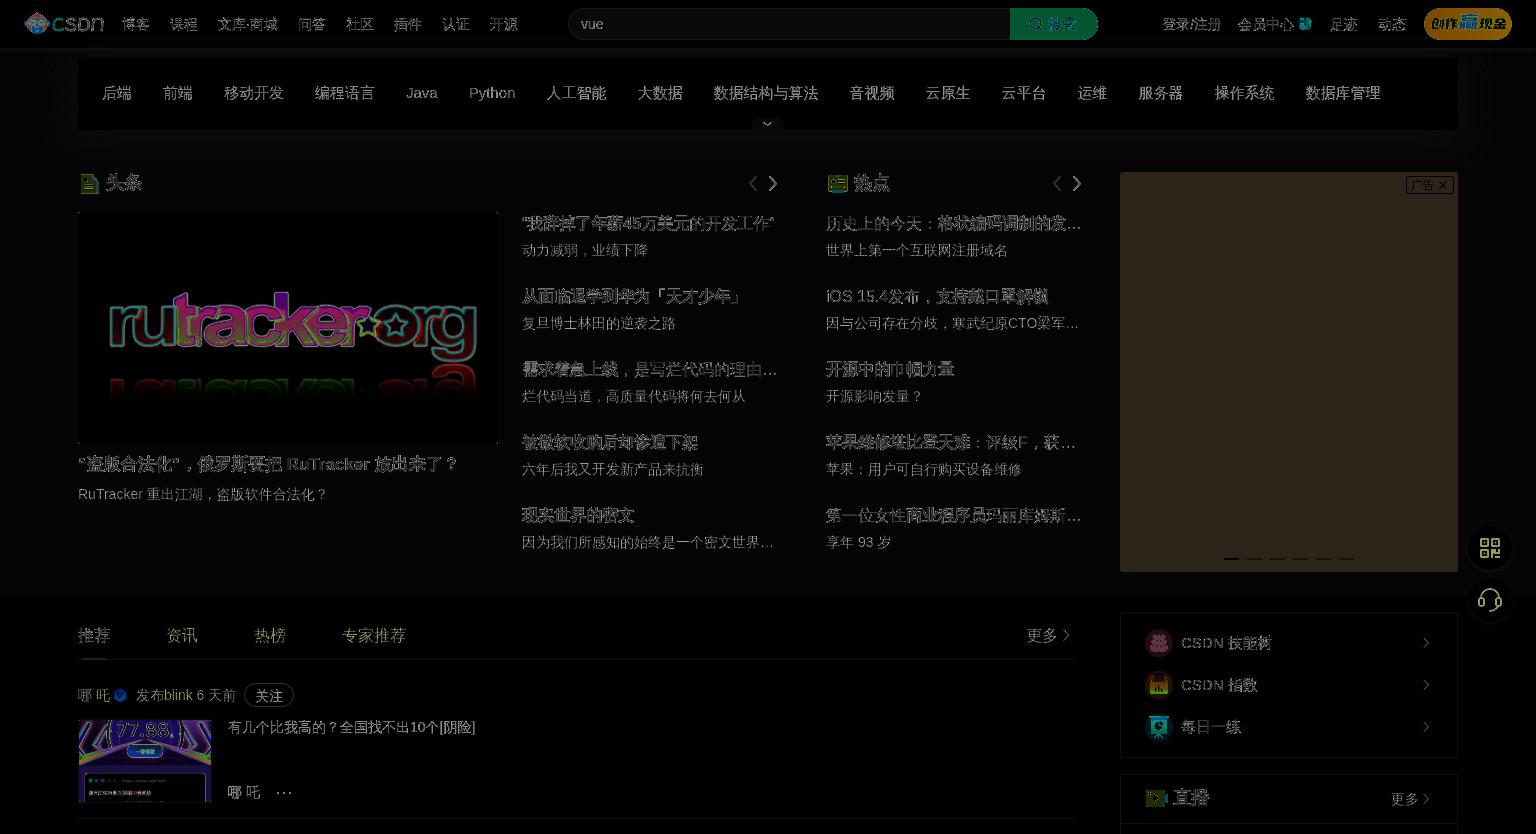Open the 会员中心 menu
The height and width of the screenshot is (834, 1536).
1274,24
